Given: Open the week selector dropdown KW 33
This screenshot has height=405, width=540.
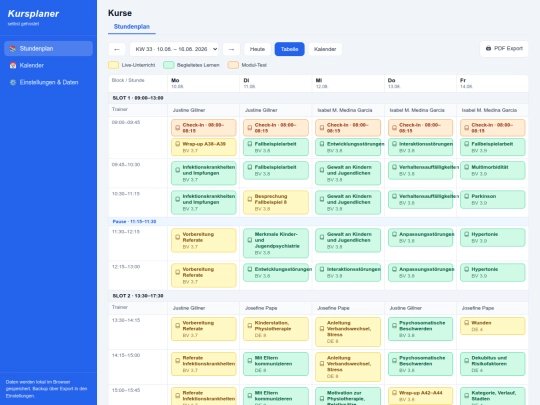Looking at the screenshot, I should pyautogui.click(x=174, y=49).
